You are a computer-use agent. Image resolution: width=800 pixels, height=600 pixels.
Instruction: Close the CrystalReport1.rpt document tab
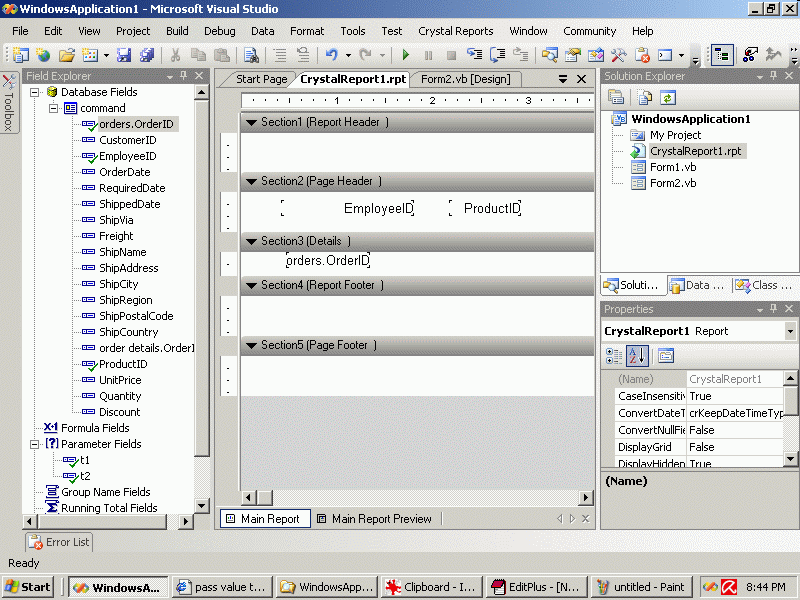[581, 79]
